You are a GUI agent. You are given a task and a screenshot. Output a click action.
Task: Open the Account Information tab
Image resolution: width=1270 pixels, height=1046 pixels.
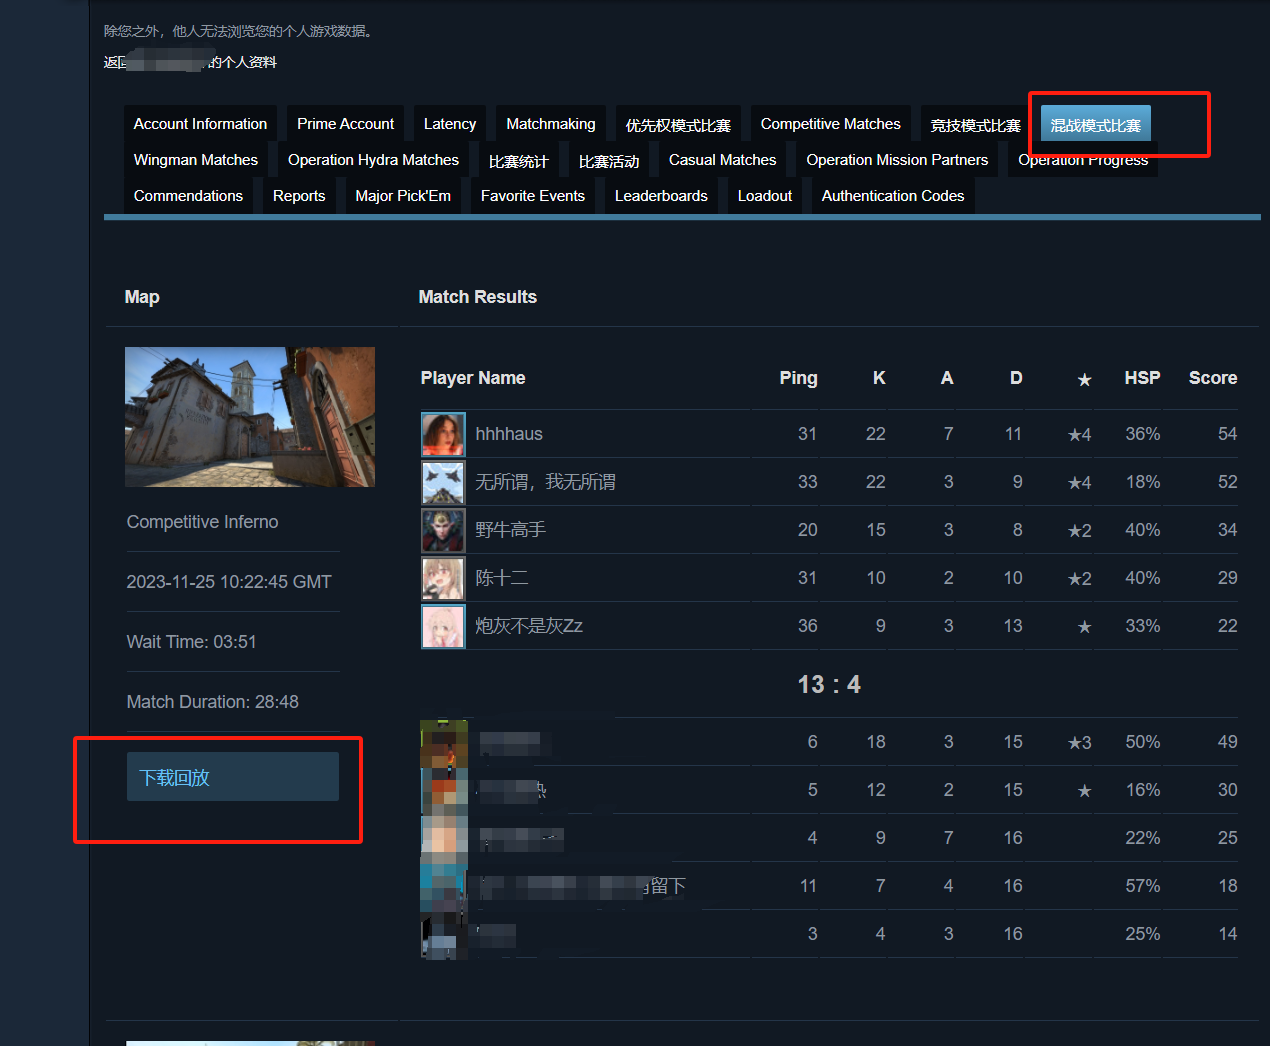[200, 124]
